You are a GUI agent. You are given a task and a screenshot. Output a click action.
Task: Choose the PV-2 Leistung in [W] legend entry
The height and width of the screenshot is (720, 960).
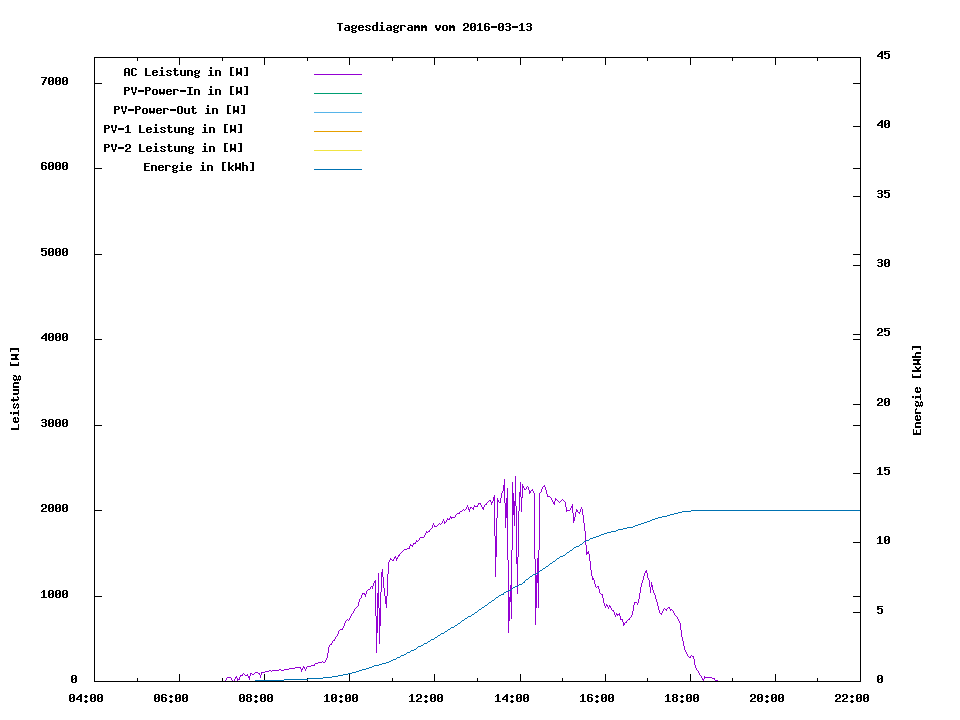coord(173,148)
